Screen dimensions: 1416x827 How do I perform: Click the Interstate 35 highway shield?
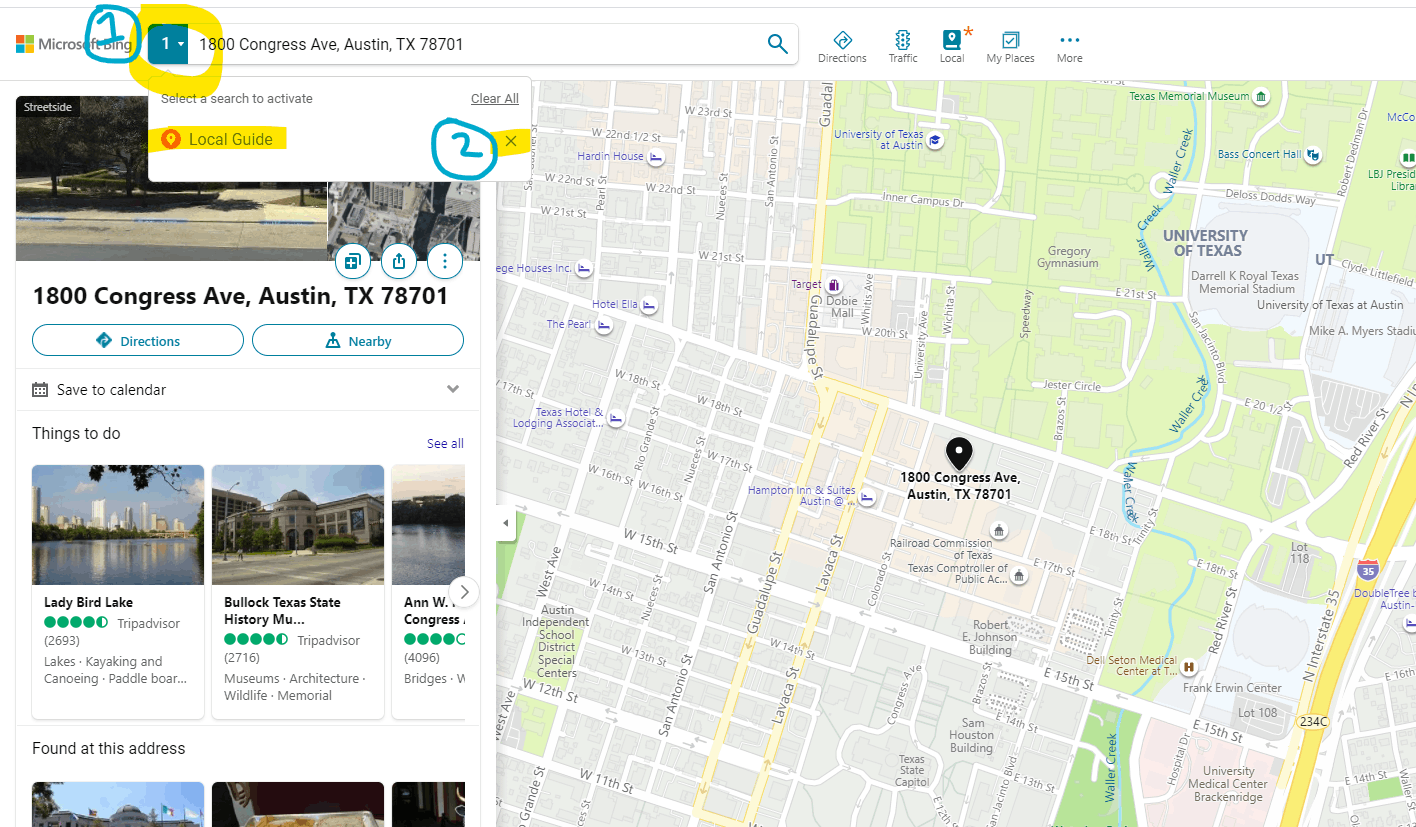pos(1367,571)
